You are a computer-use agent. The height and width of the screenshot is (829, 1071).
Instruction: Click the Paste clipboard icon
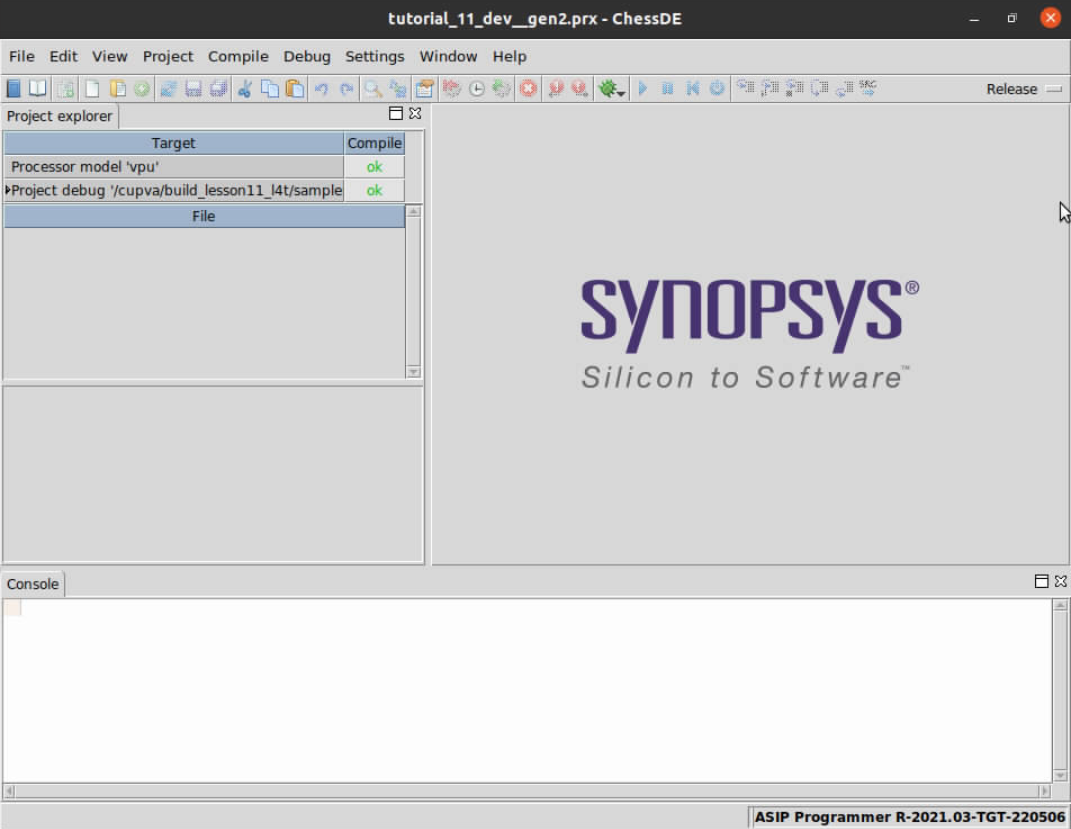295,89
